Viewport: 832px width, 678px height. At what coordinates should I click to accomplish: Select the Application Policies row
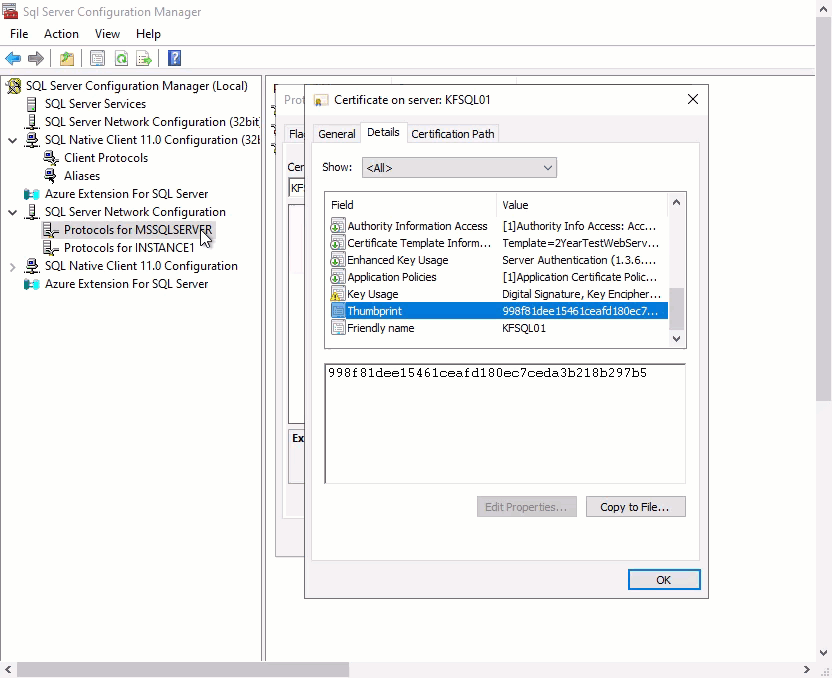click(x=499, y=277)
